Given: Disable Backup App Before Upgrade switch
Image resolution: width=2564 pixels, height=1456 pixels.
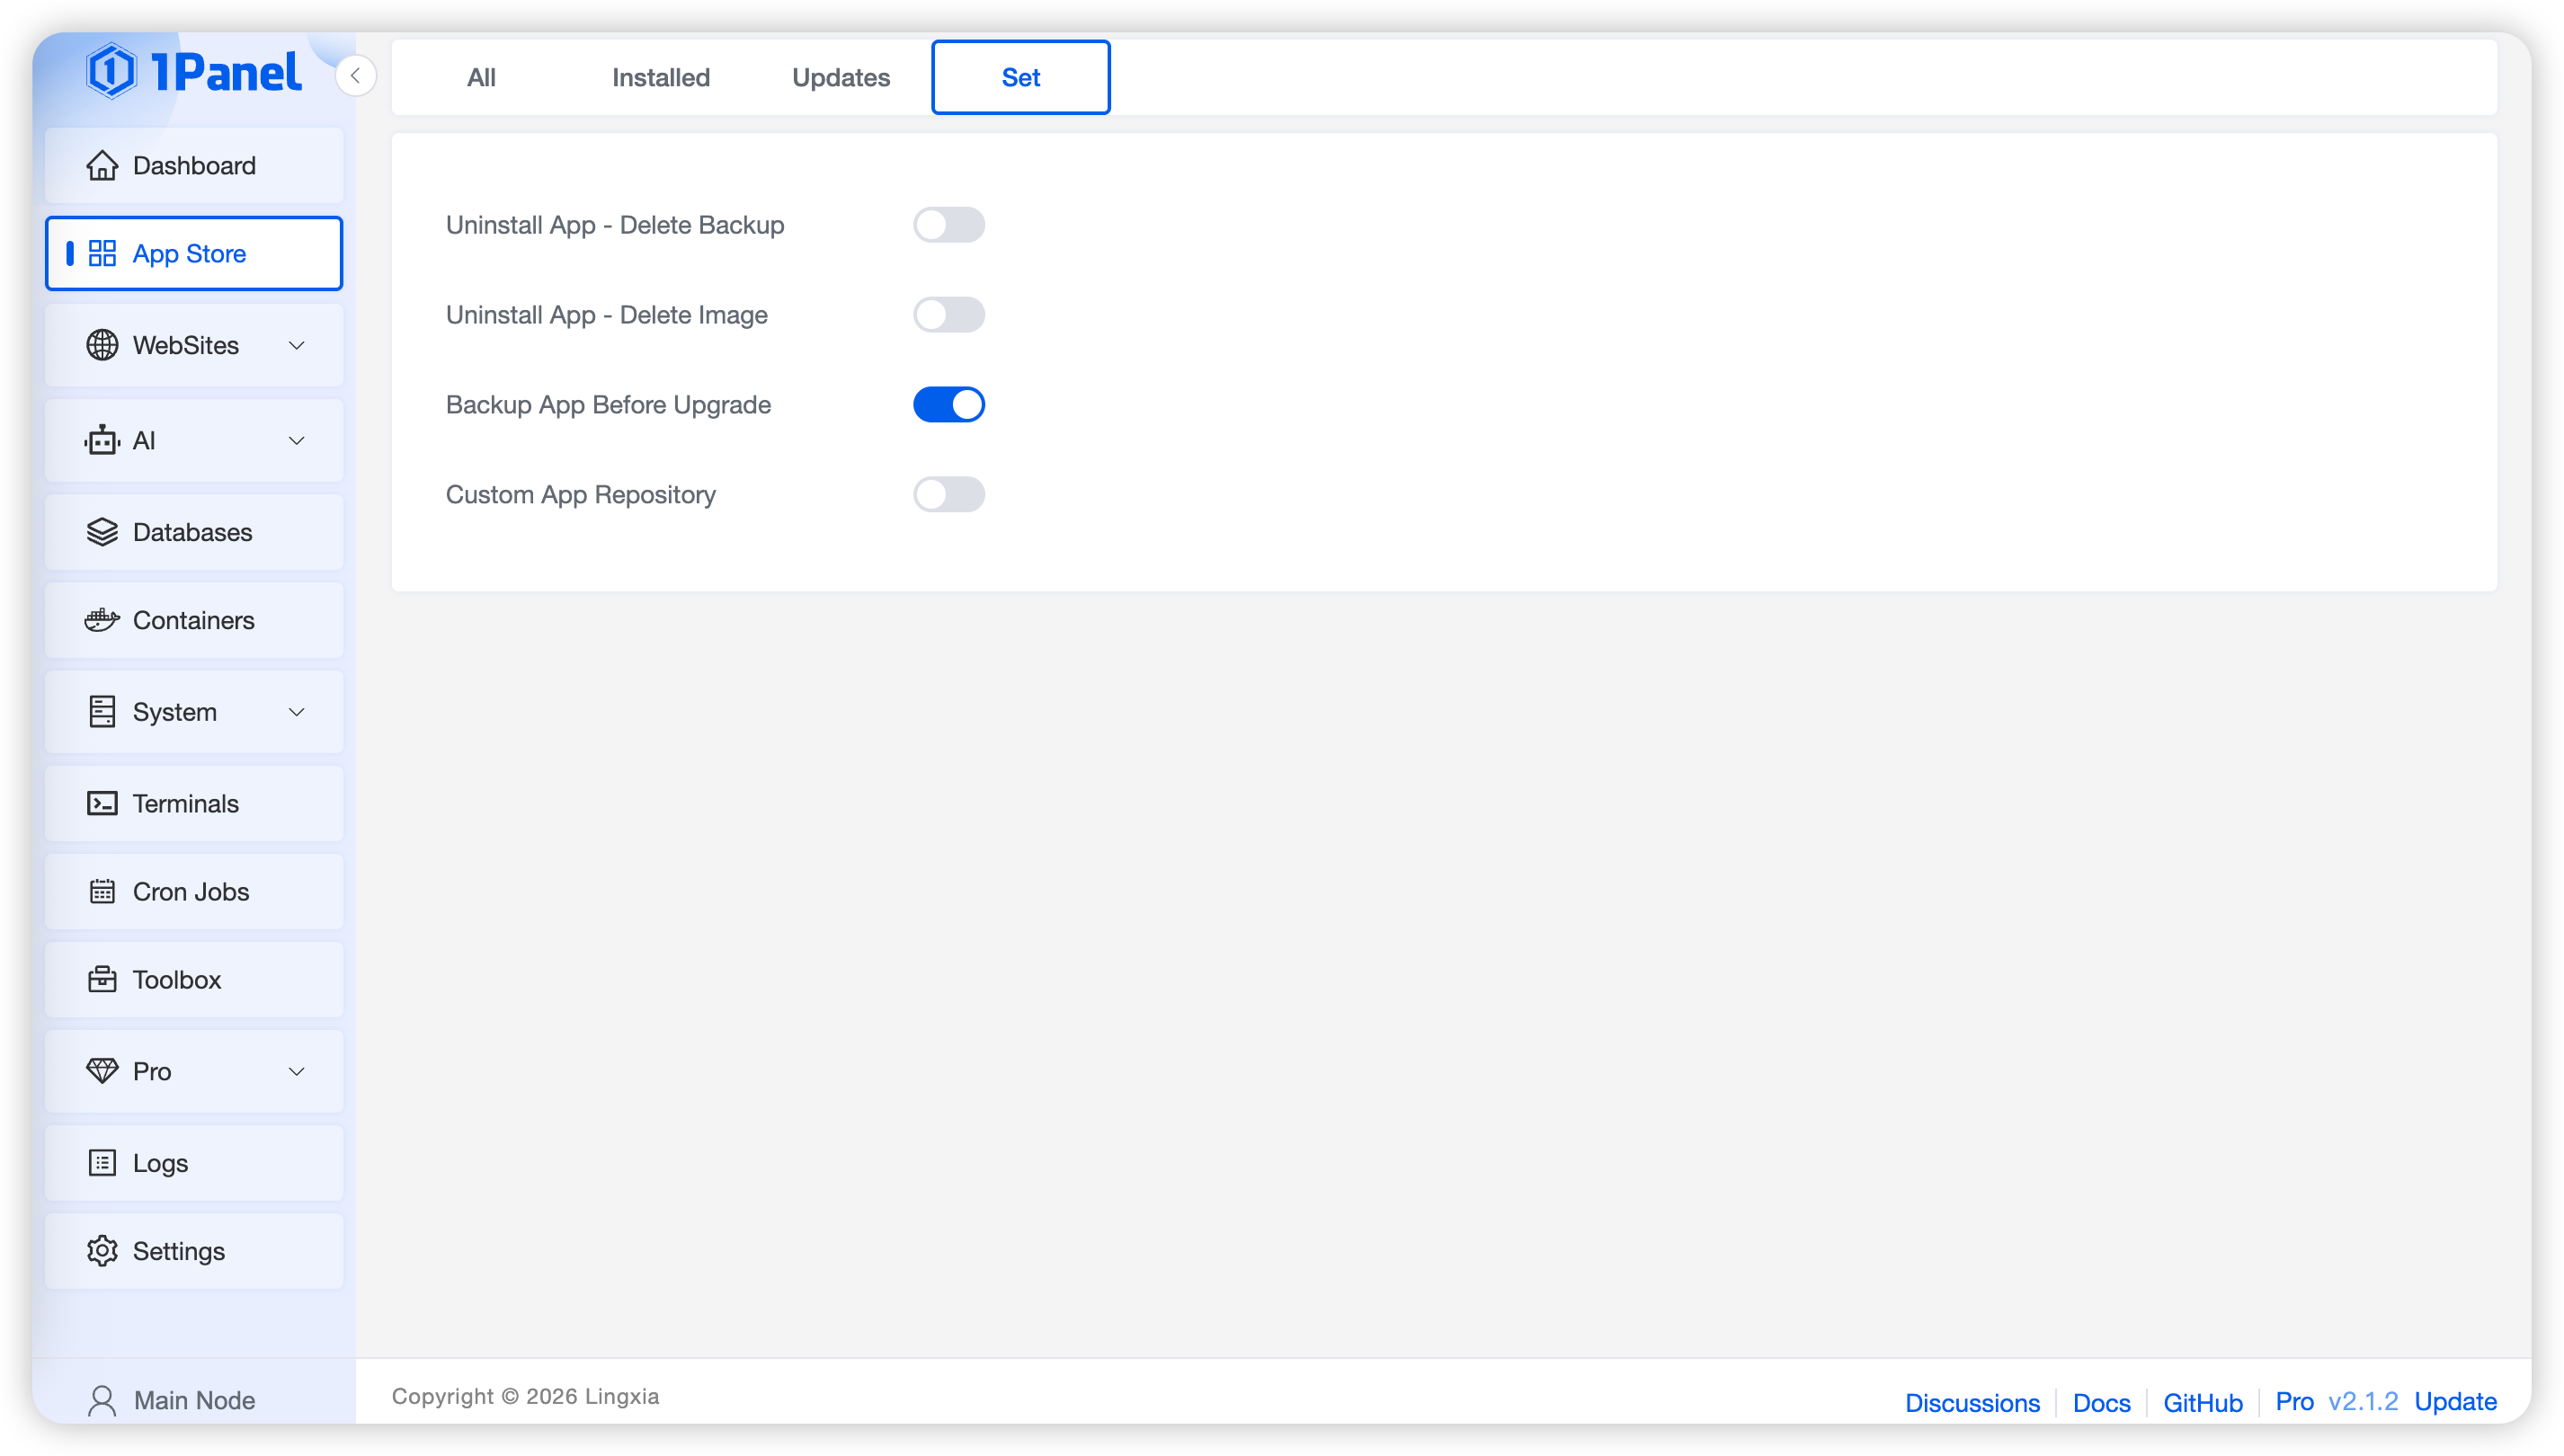Looking at the screenshot, I should pyautogui.click(x=948, y=405).
